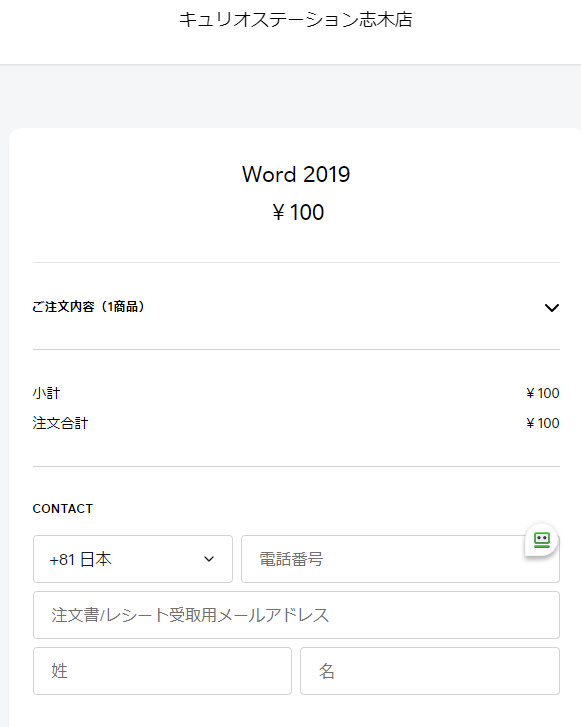Image resolution: width=581 pixels, height=727 pixels.
Task: Focus the receipt email address field
Action: [x=296, y=615]
